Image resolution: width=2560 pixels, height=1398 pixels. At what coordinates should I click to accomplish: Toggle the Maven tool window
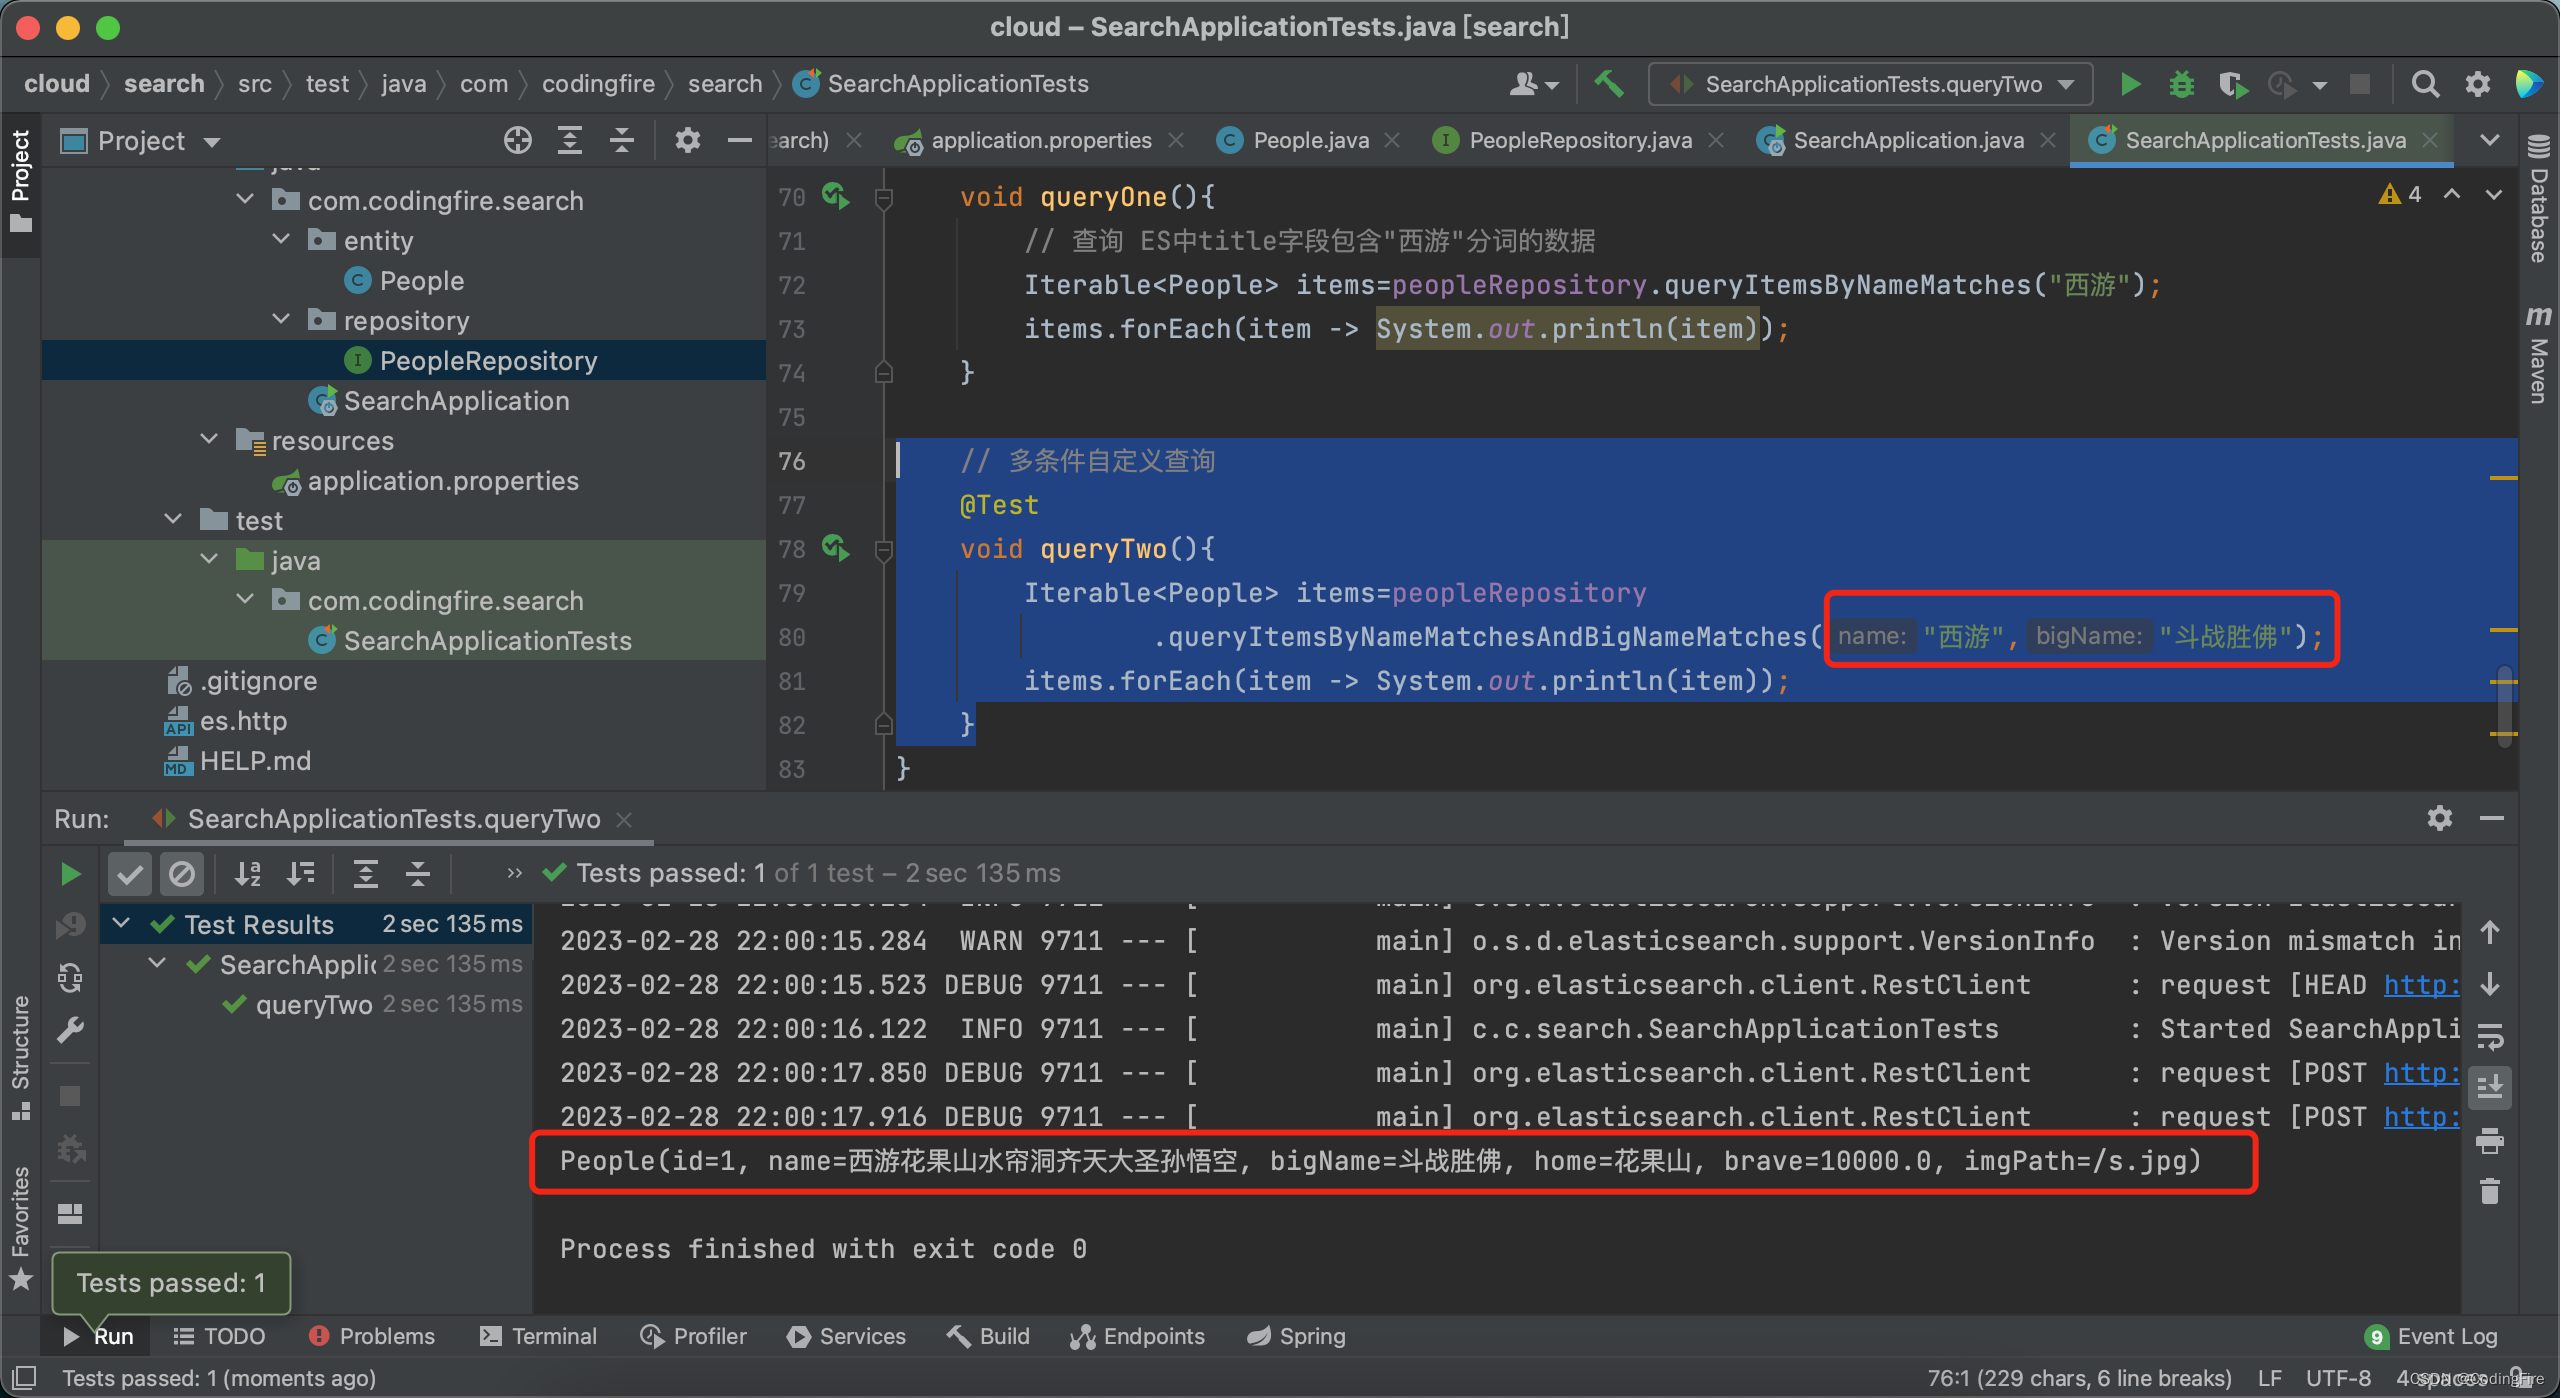click(2538, 354)
